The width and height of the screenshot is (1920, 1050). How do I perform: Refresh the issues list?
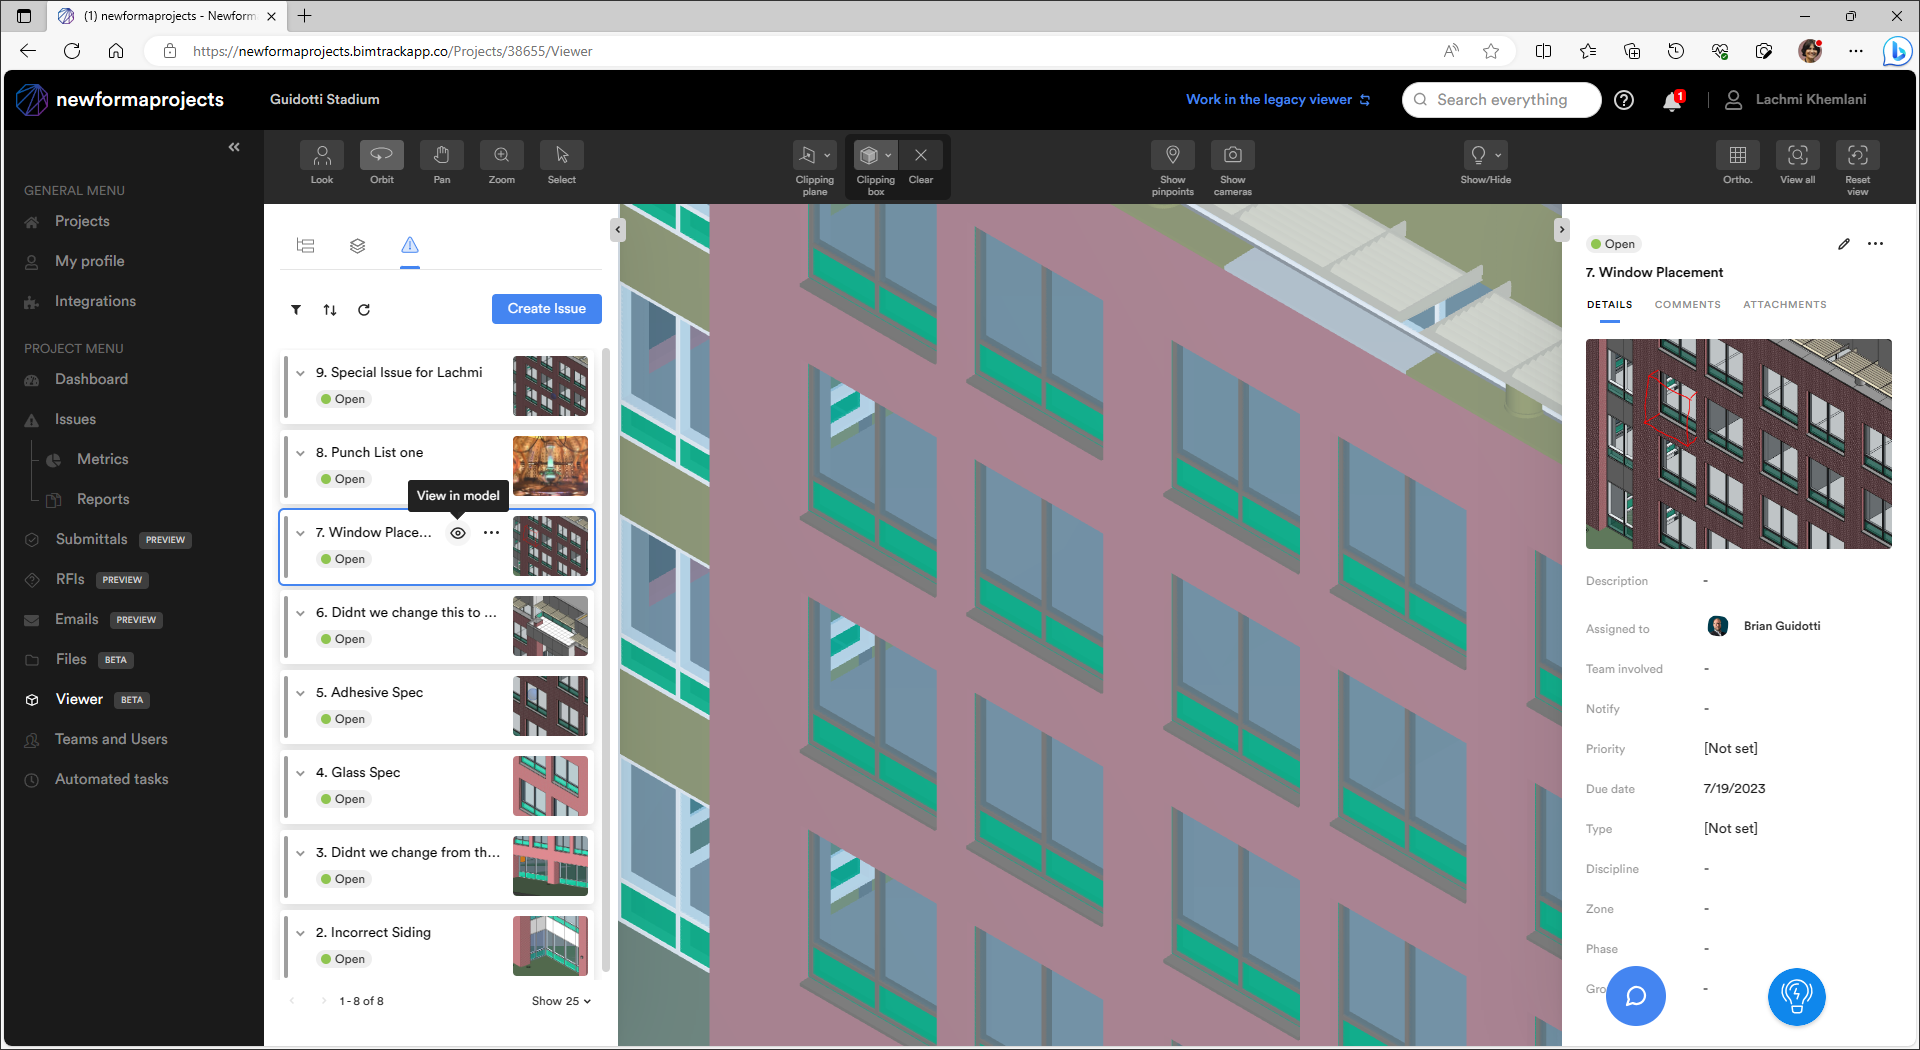click(364, 310)
